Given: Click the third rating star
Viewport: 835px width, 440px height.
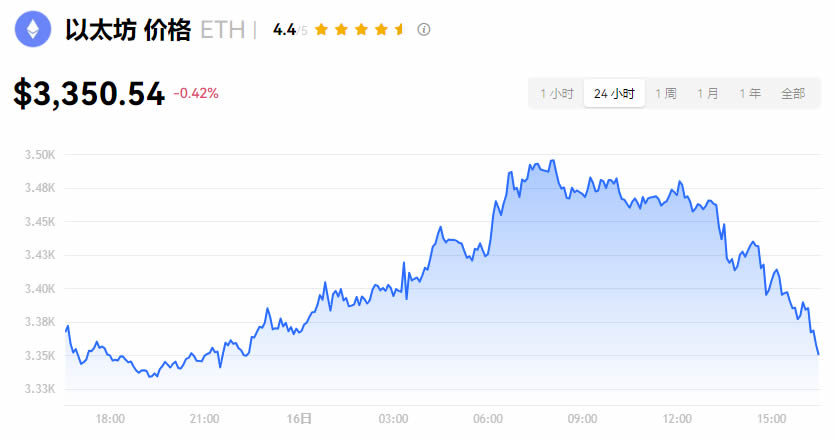Looking at the screenshot, I should (360, 30).
